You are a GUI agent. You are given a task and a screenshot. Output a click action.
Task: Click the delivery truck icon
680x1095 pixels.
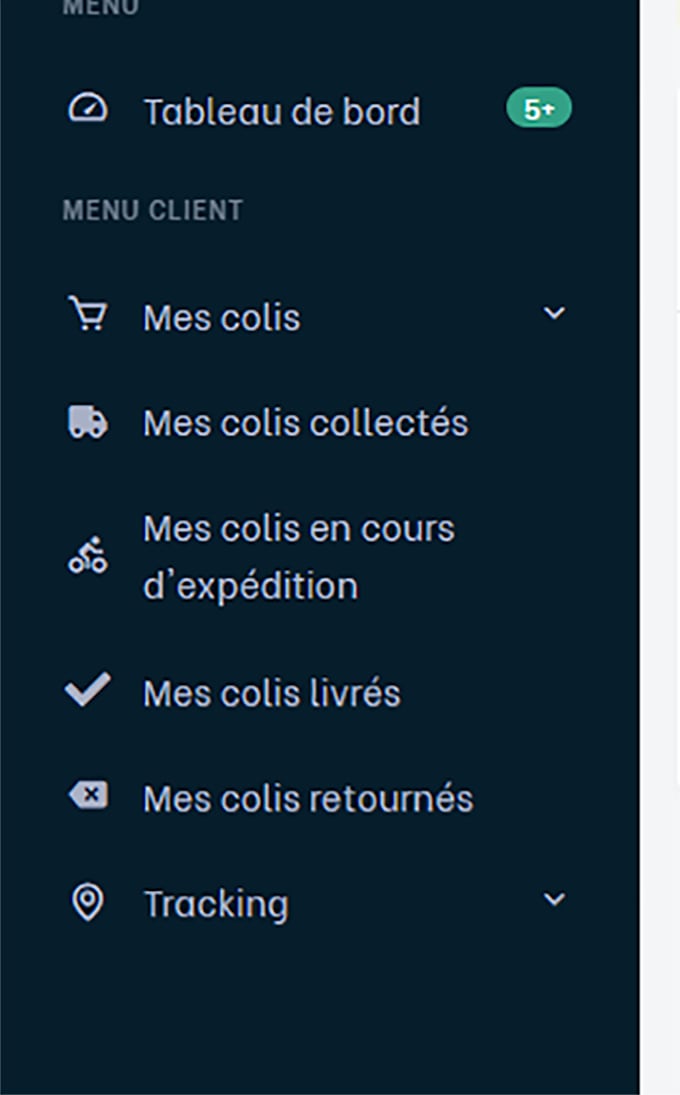pos(87,422)
